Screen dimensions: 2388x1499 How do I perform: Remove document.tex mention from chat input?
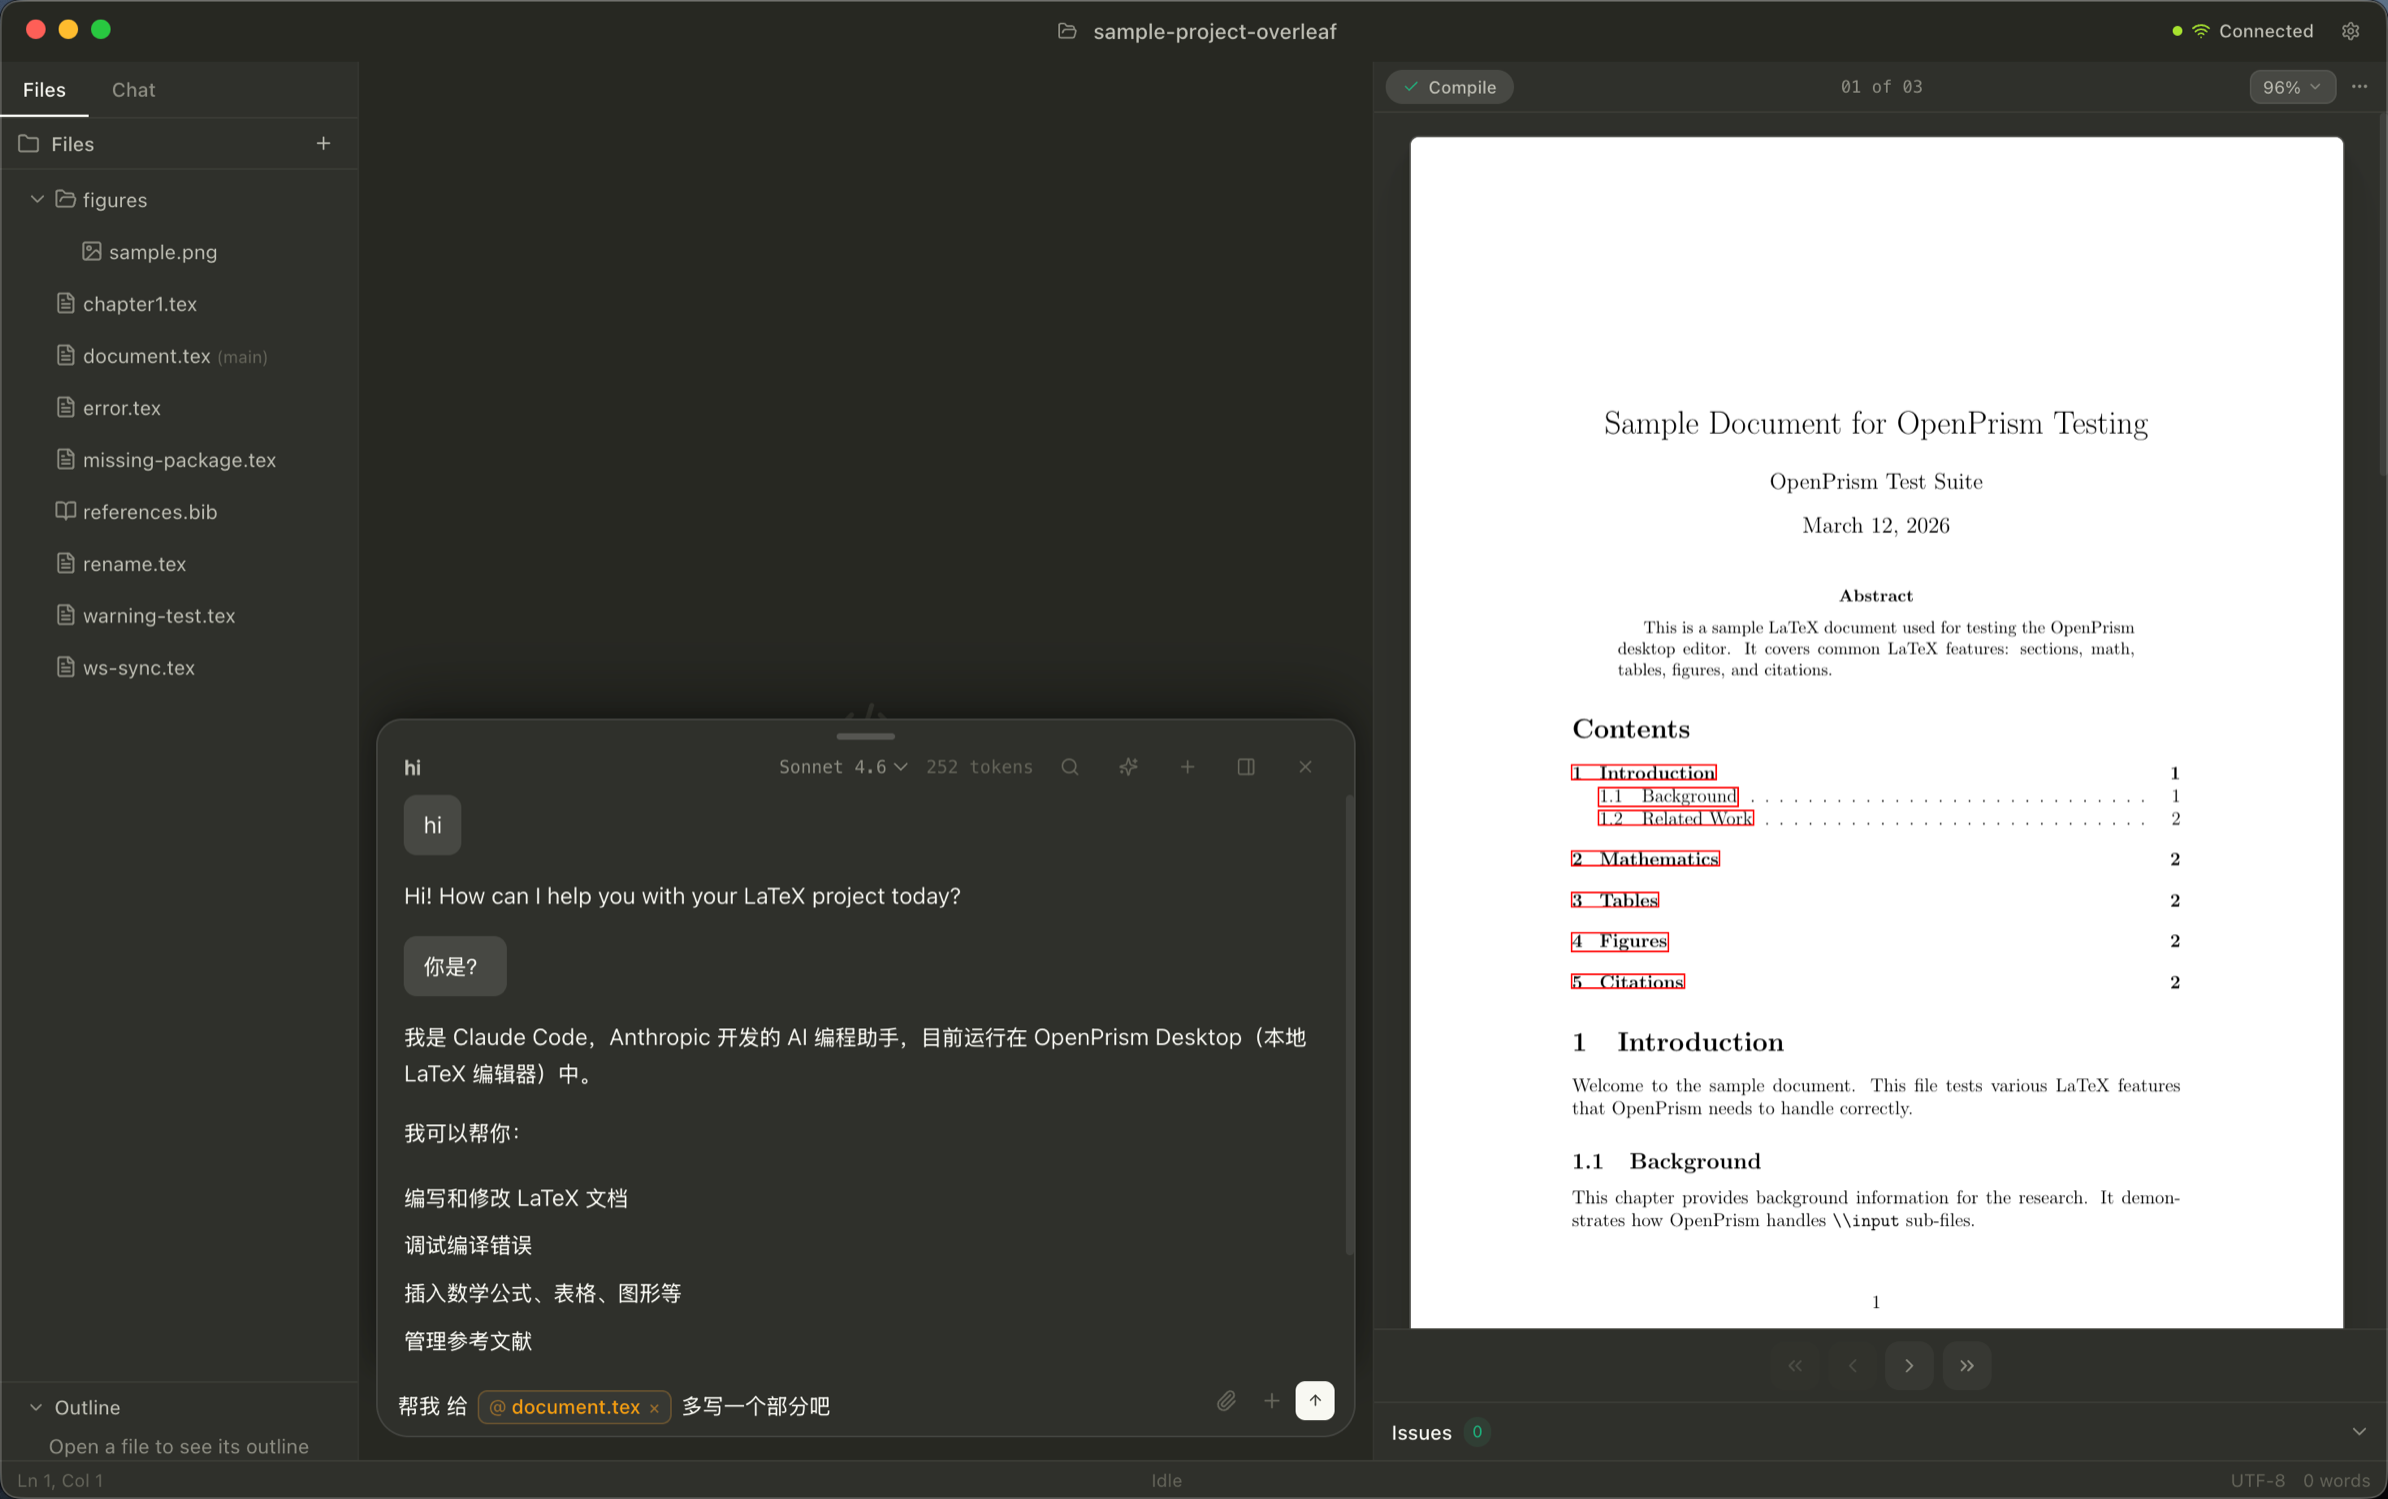654,1408
